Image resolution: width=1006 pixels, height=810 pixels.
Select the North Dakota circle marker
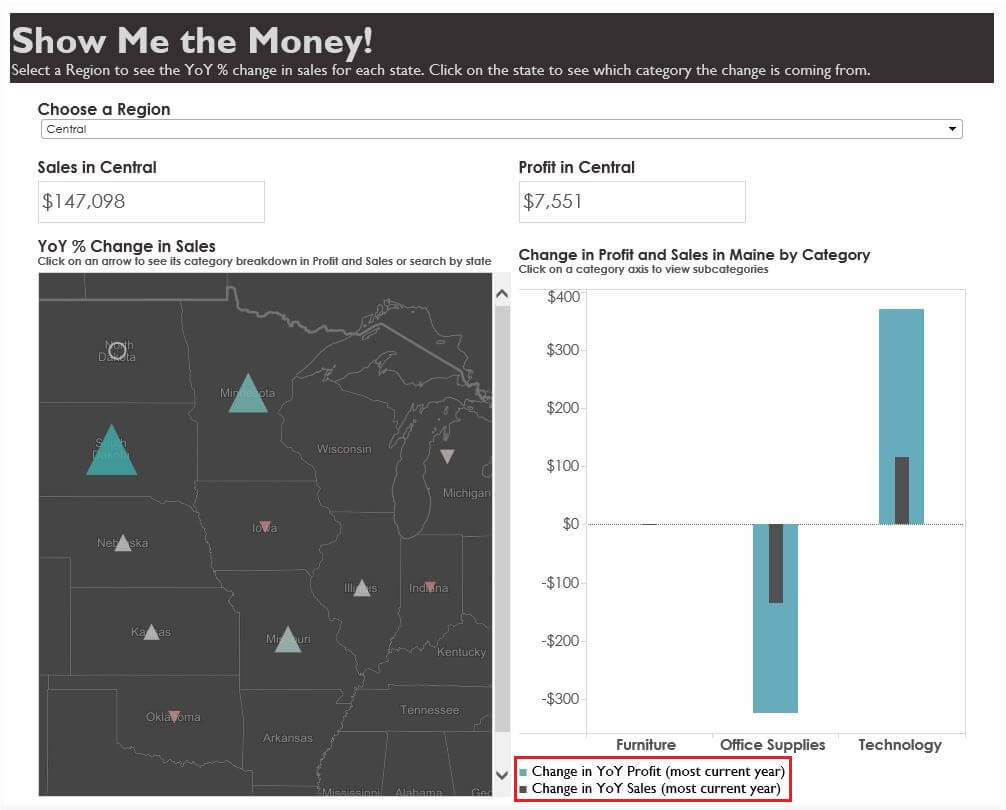tap(117, 350)
